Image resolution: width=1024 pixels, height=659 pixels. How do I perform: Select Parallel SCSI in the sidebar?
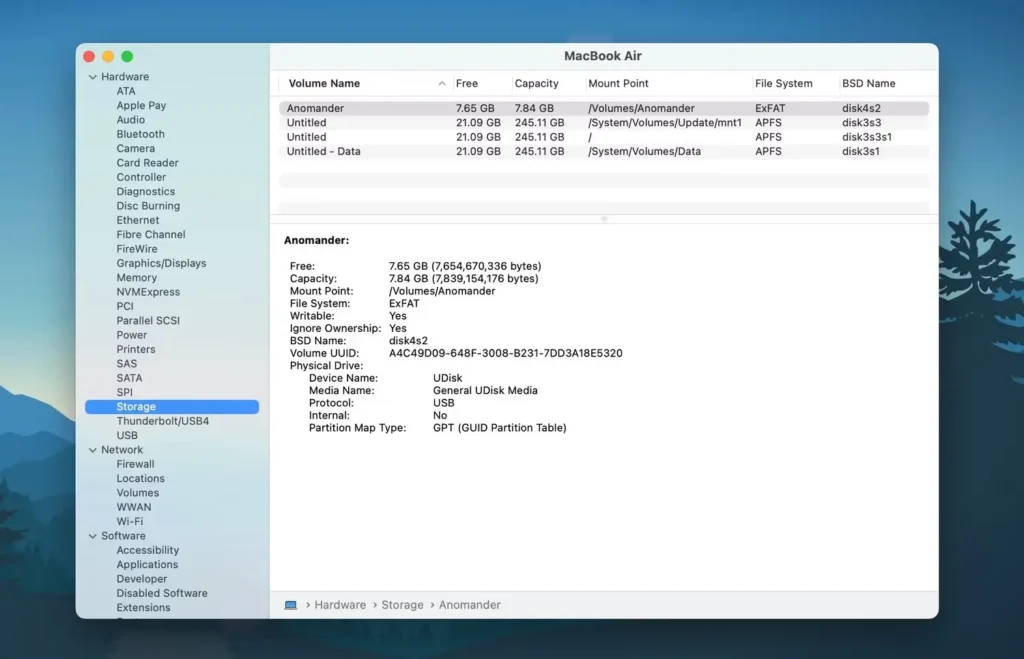coord(148,321)
